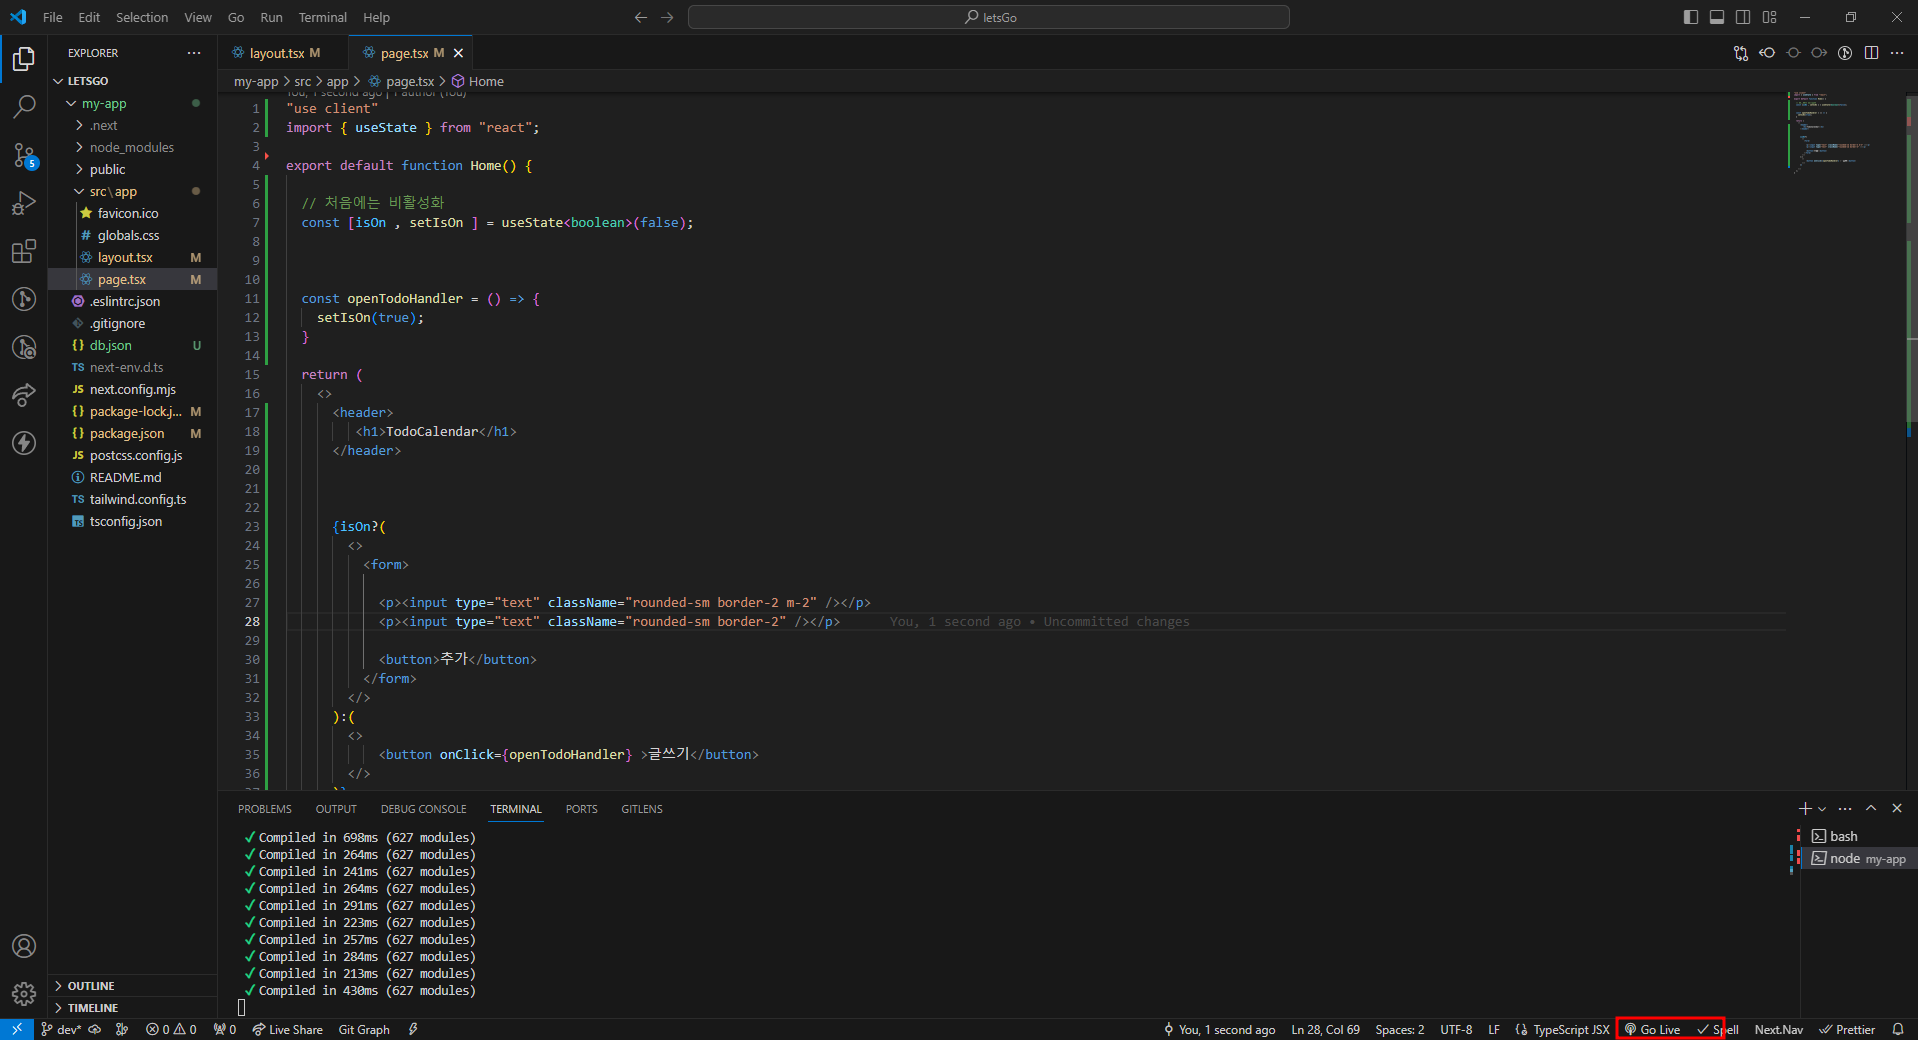Click the letsGo command center search box
Viewport: 1918px width, 1040px height.
(989, 17)
